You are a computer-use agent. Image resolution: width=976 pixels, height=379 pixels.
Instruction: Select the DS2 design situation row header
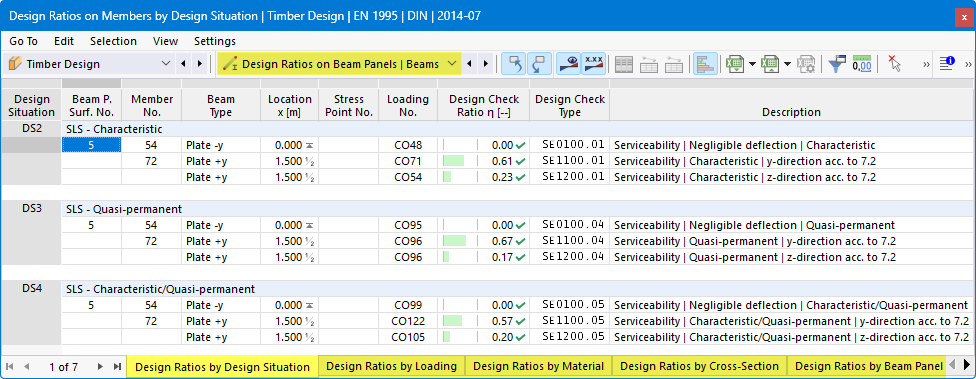[31, 129]
